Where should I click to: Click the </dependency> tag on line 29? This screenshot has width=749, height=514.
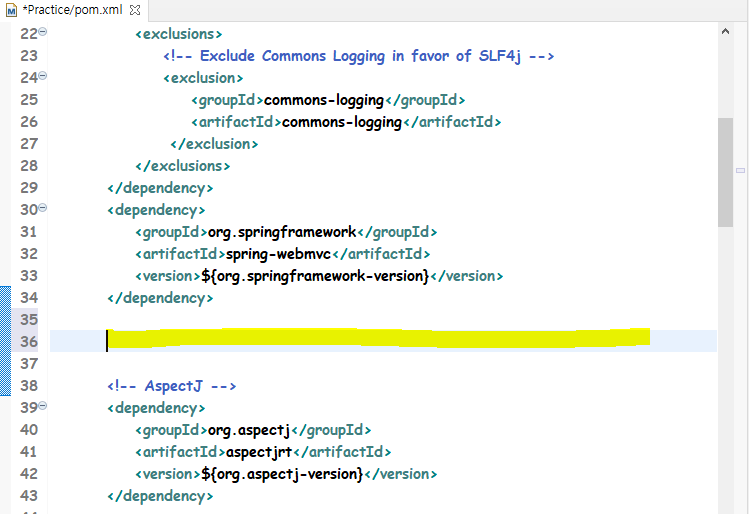[160, 188]
